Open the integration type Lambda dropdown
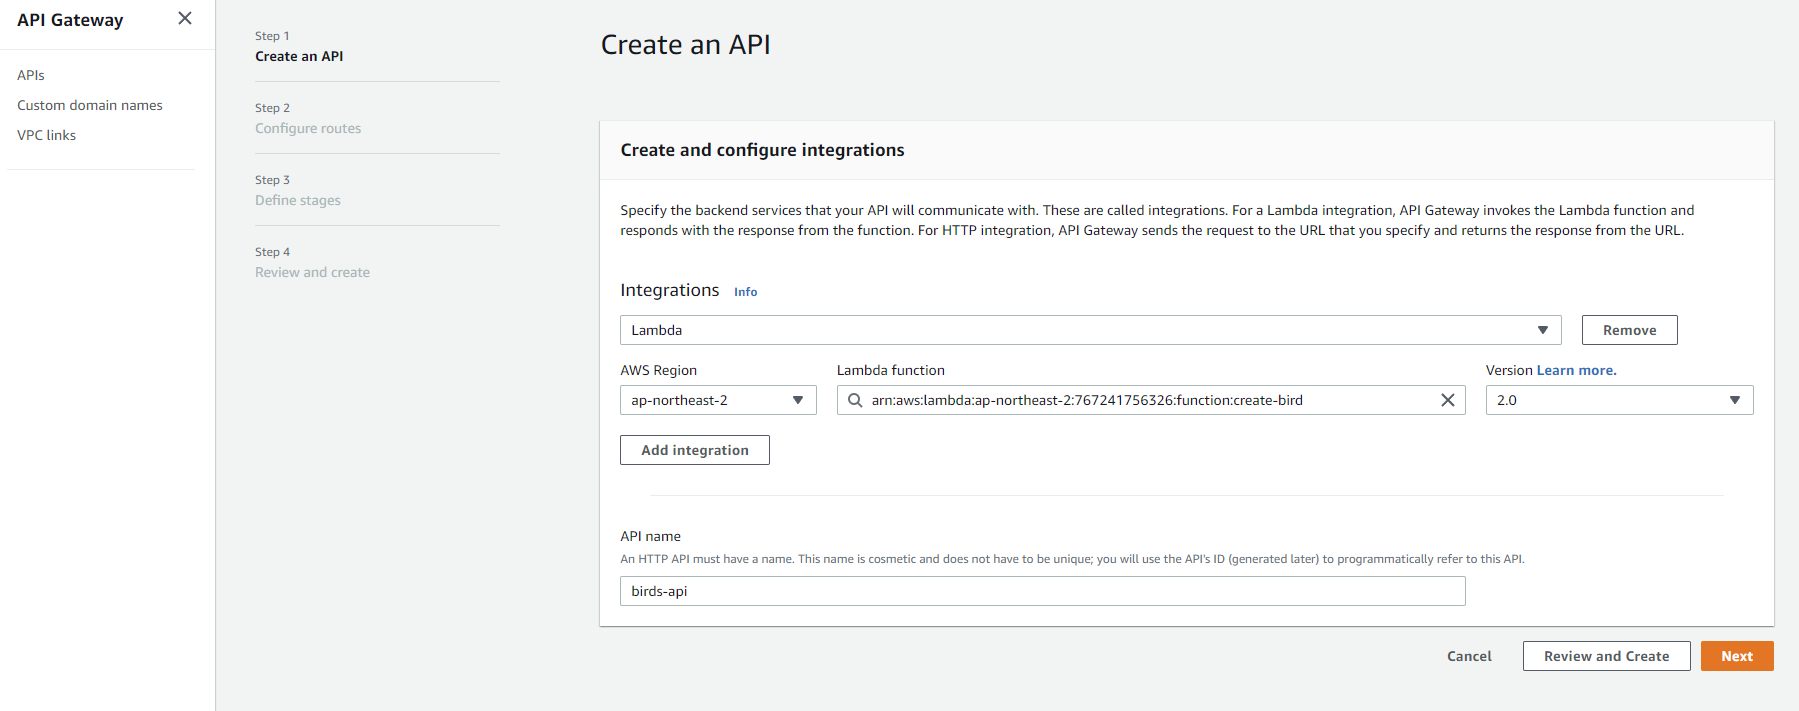1799x711 pixels. click(1090, 330)
